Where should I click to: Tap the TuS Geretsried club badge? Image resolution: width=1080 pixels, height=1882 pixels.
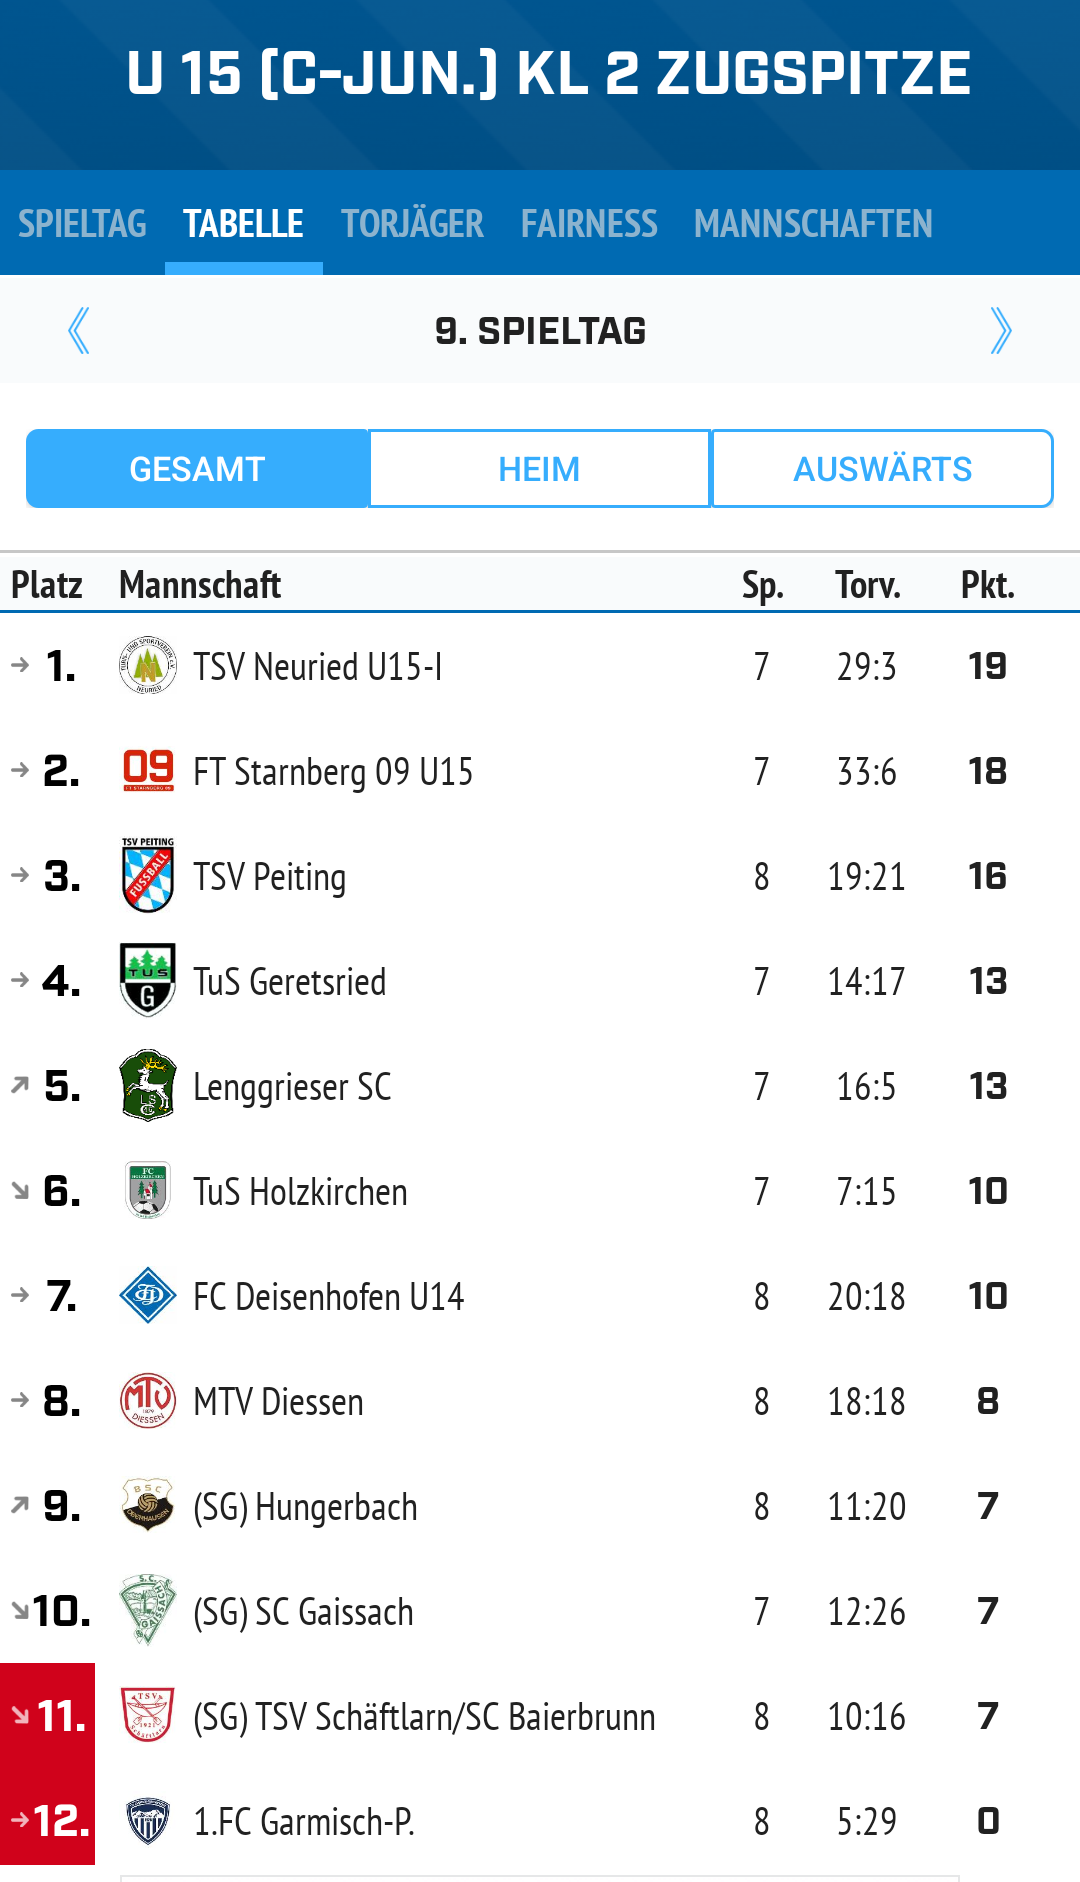148,980
